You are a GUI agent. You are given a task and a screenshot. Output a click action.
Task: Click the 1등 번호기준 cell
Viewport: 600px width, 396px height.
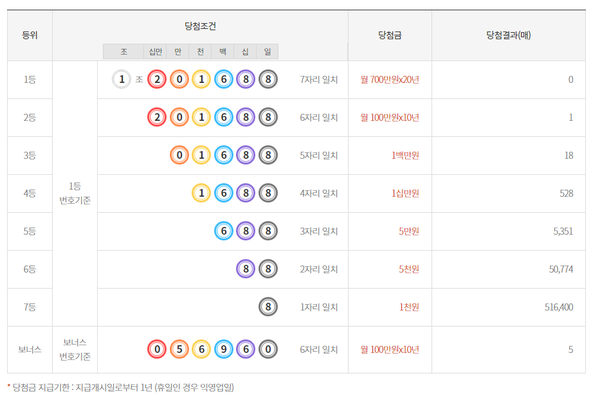(75, 193)
